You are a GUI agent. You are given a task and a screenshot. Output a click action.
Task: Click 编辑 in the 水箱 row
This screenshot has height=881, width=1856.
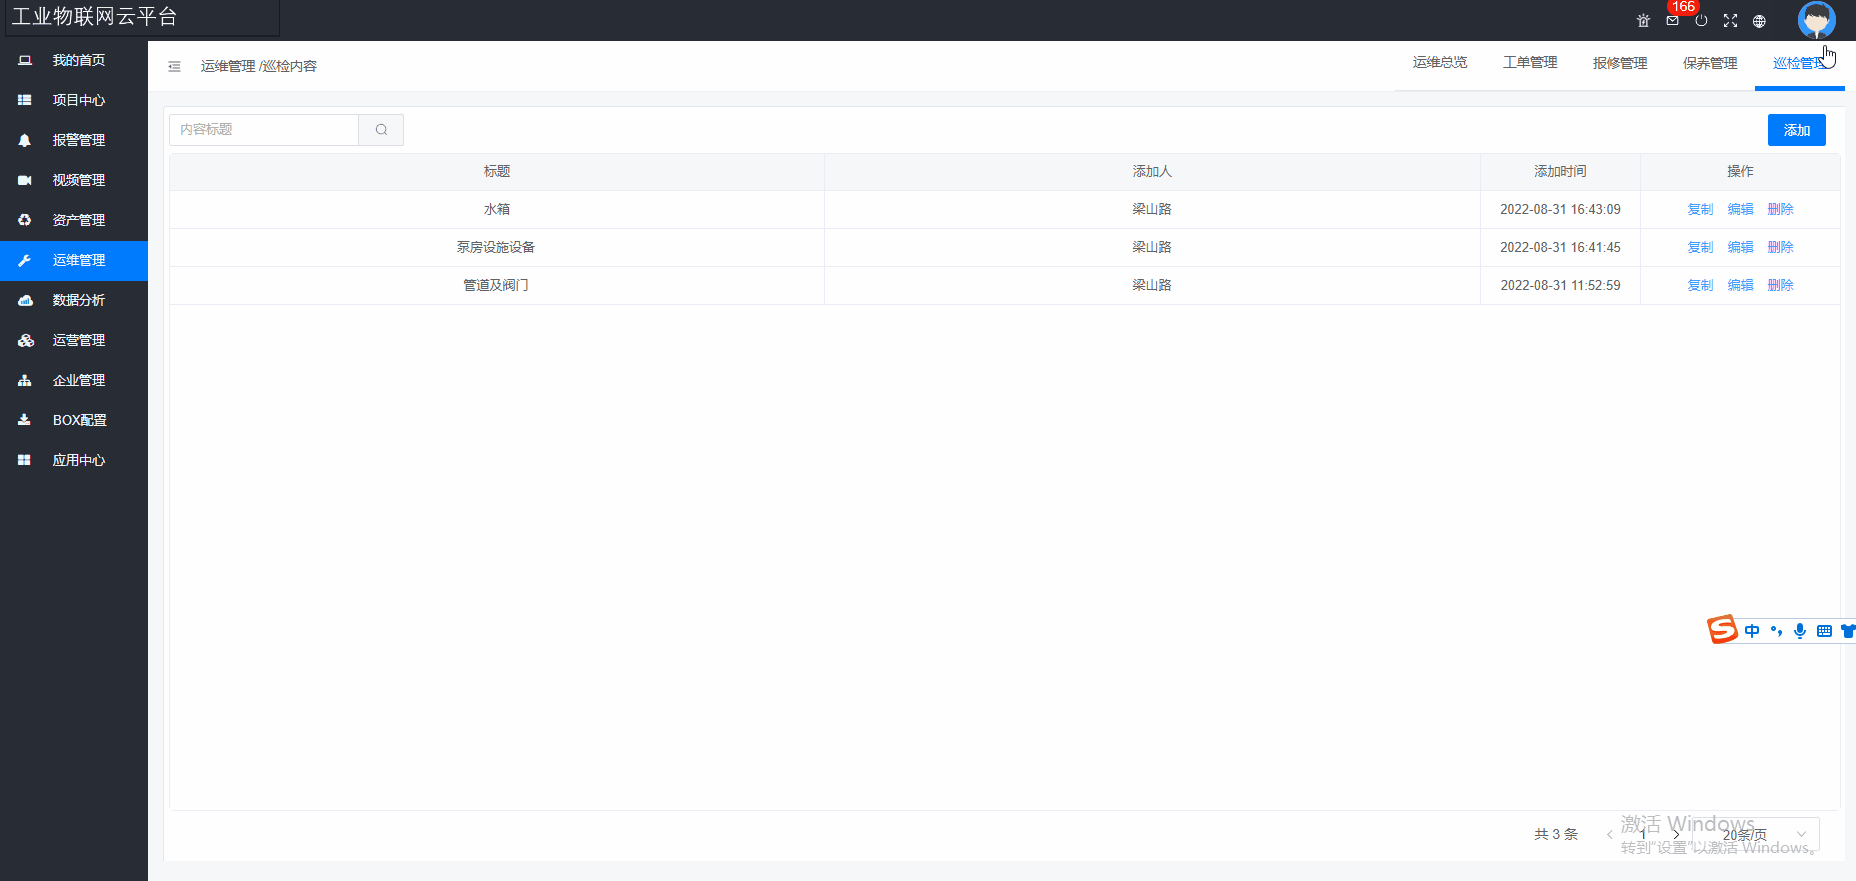point(1740,210)
